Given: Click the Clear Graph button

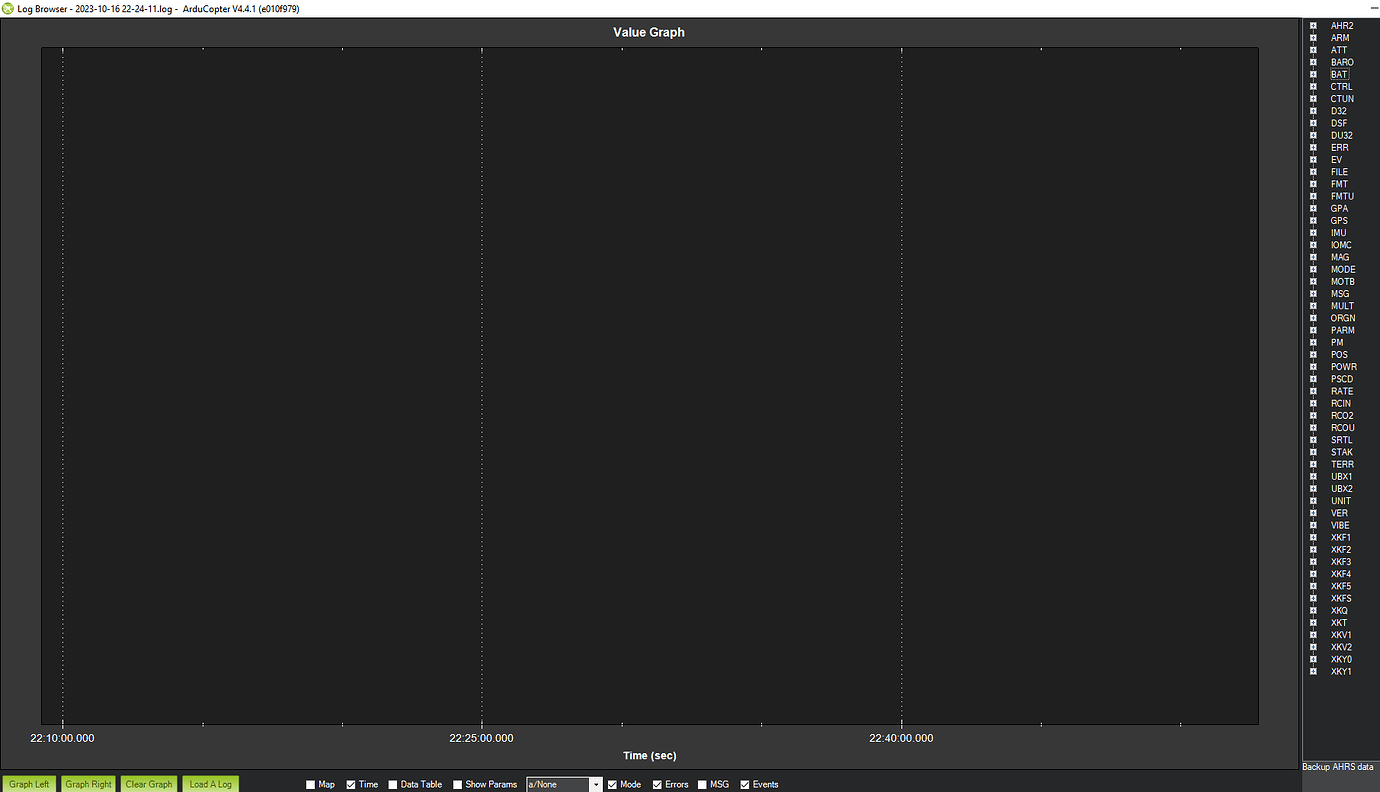Looking at the screenshot, I should point(149,784).
